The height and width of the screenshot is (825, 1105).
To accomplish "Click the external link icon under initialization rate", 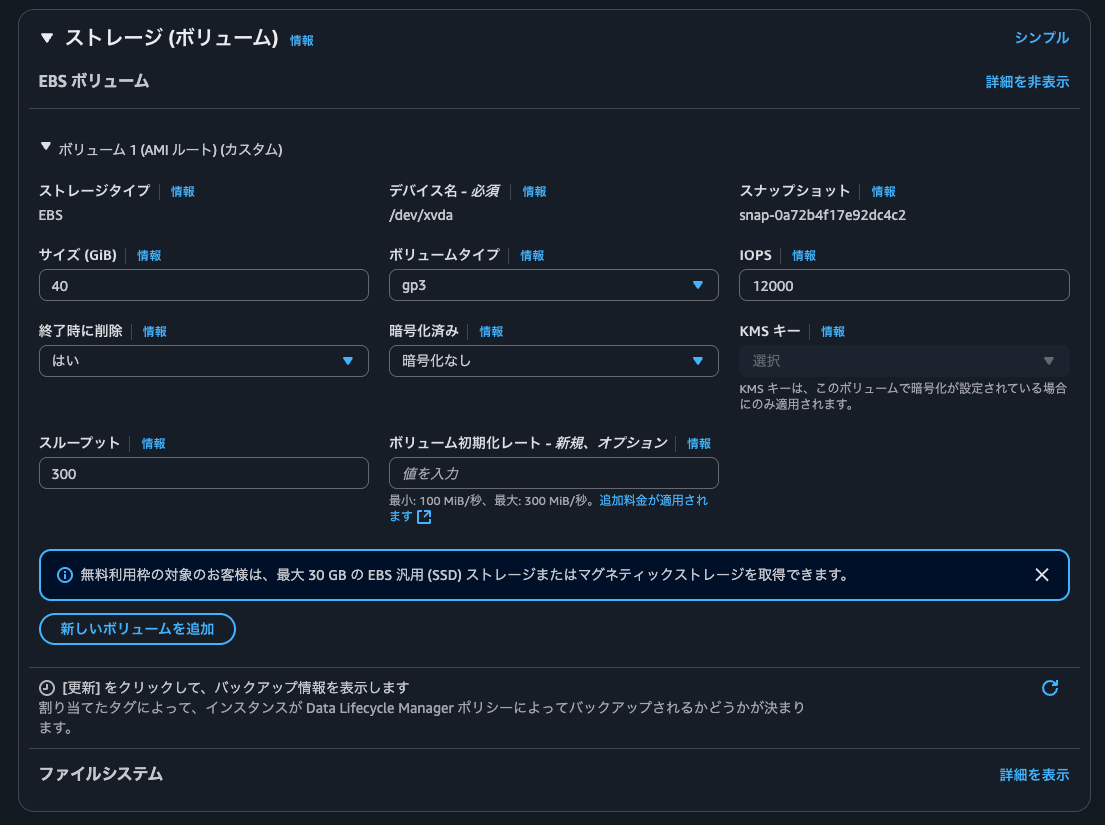I will coord(424,517).
